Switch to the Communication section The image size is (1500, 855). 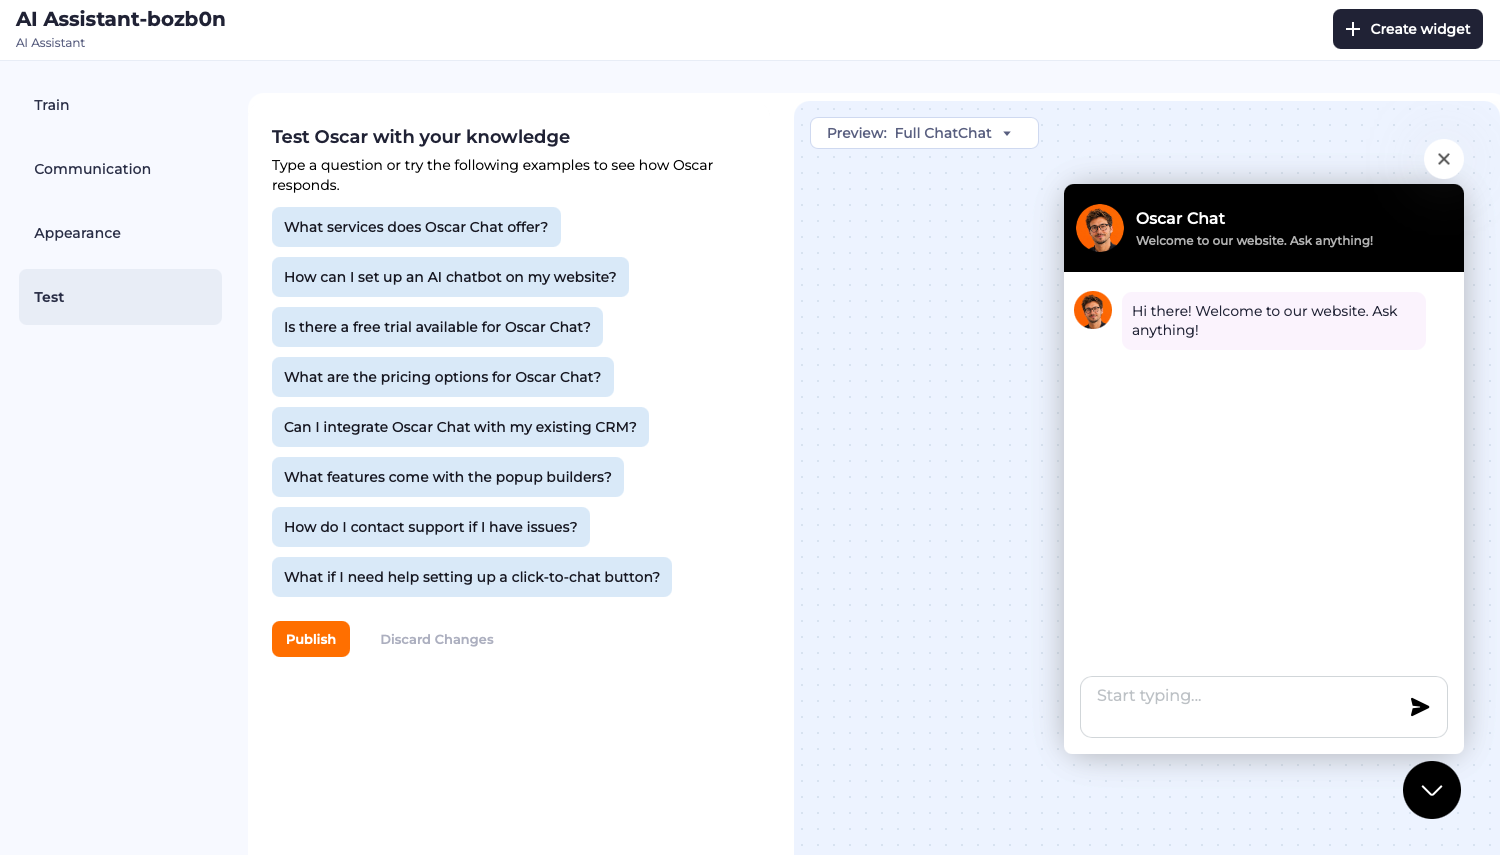[121, 169]
